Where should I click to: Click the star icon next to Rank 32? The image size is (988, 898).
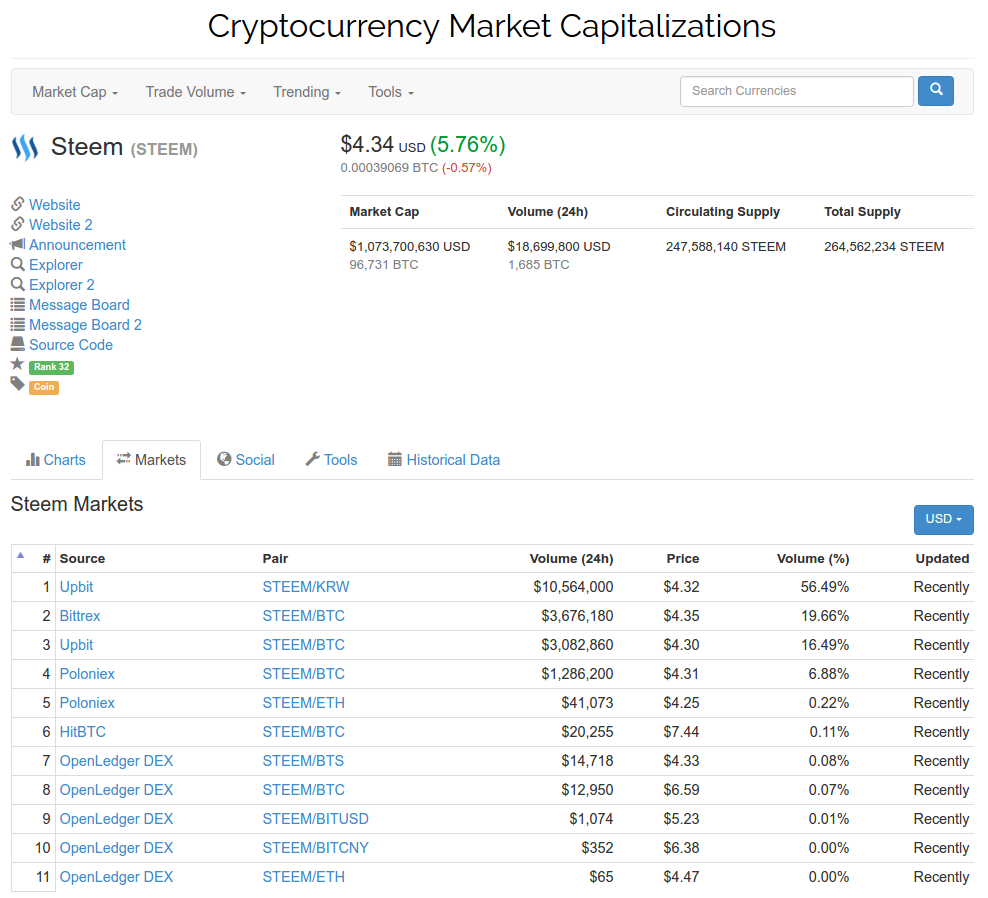coord(18,364)
